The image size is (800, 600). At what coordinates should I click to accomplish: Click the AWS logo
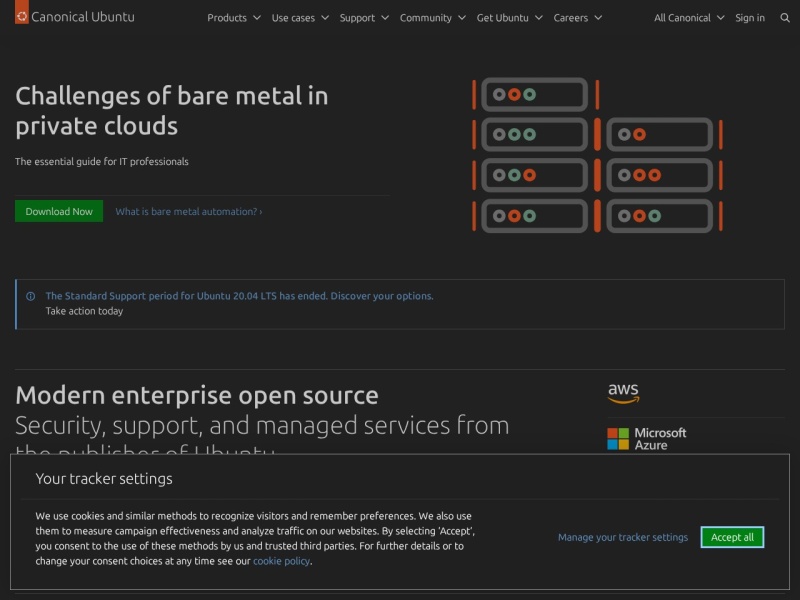(x=623, y=393)
